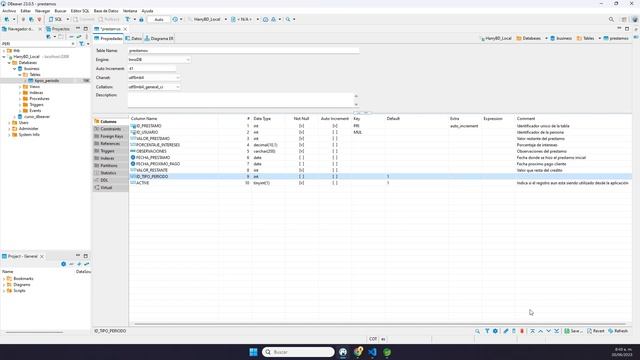Expand the Users node in navigator
The height and width of the screenshot is (360, 640).
(x=9, y=122)
